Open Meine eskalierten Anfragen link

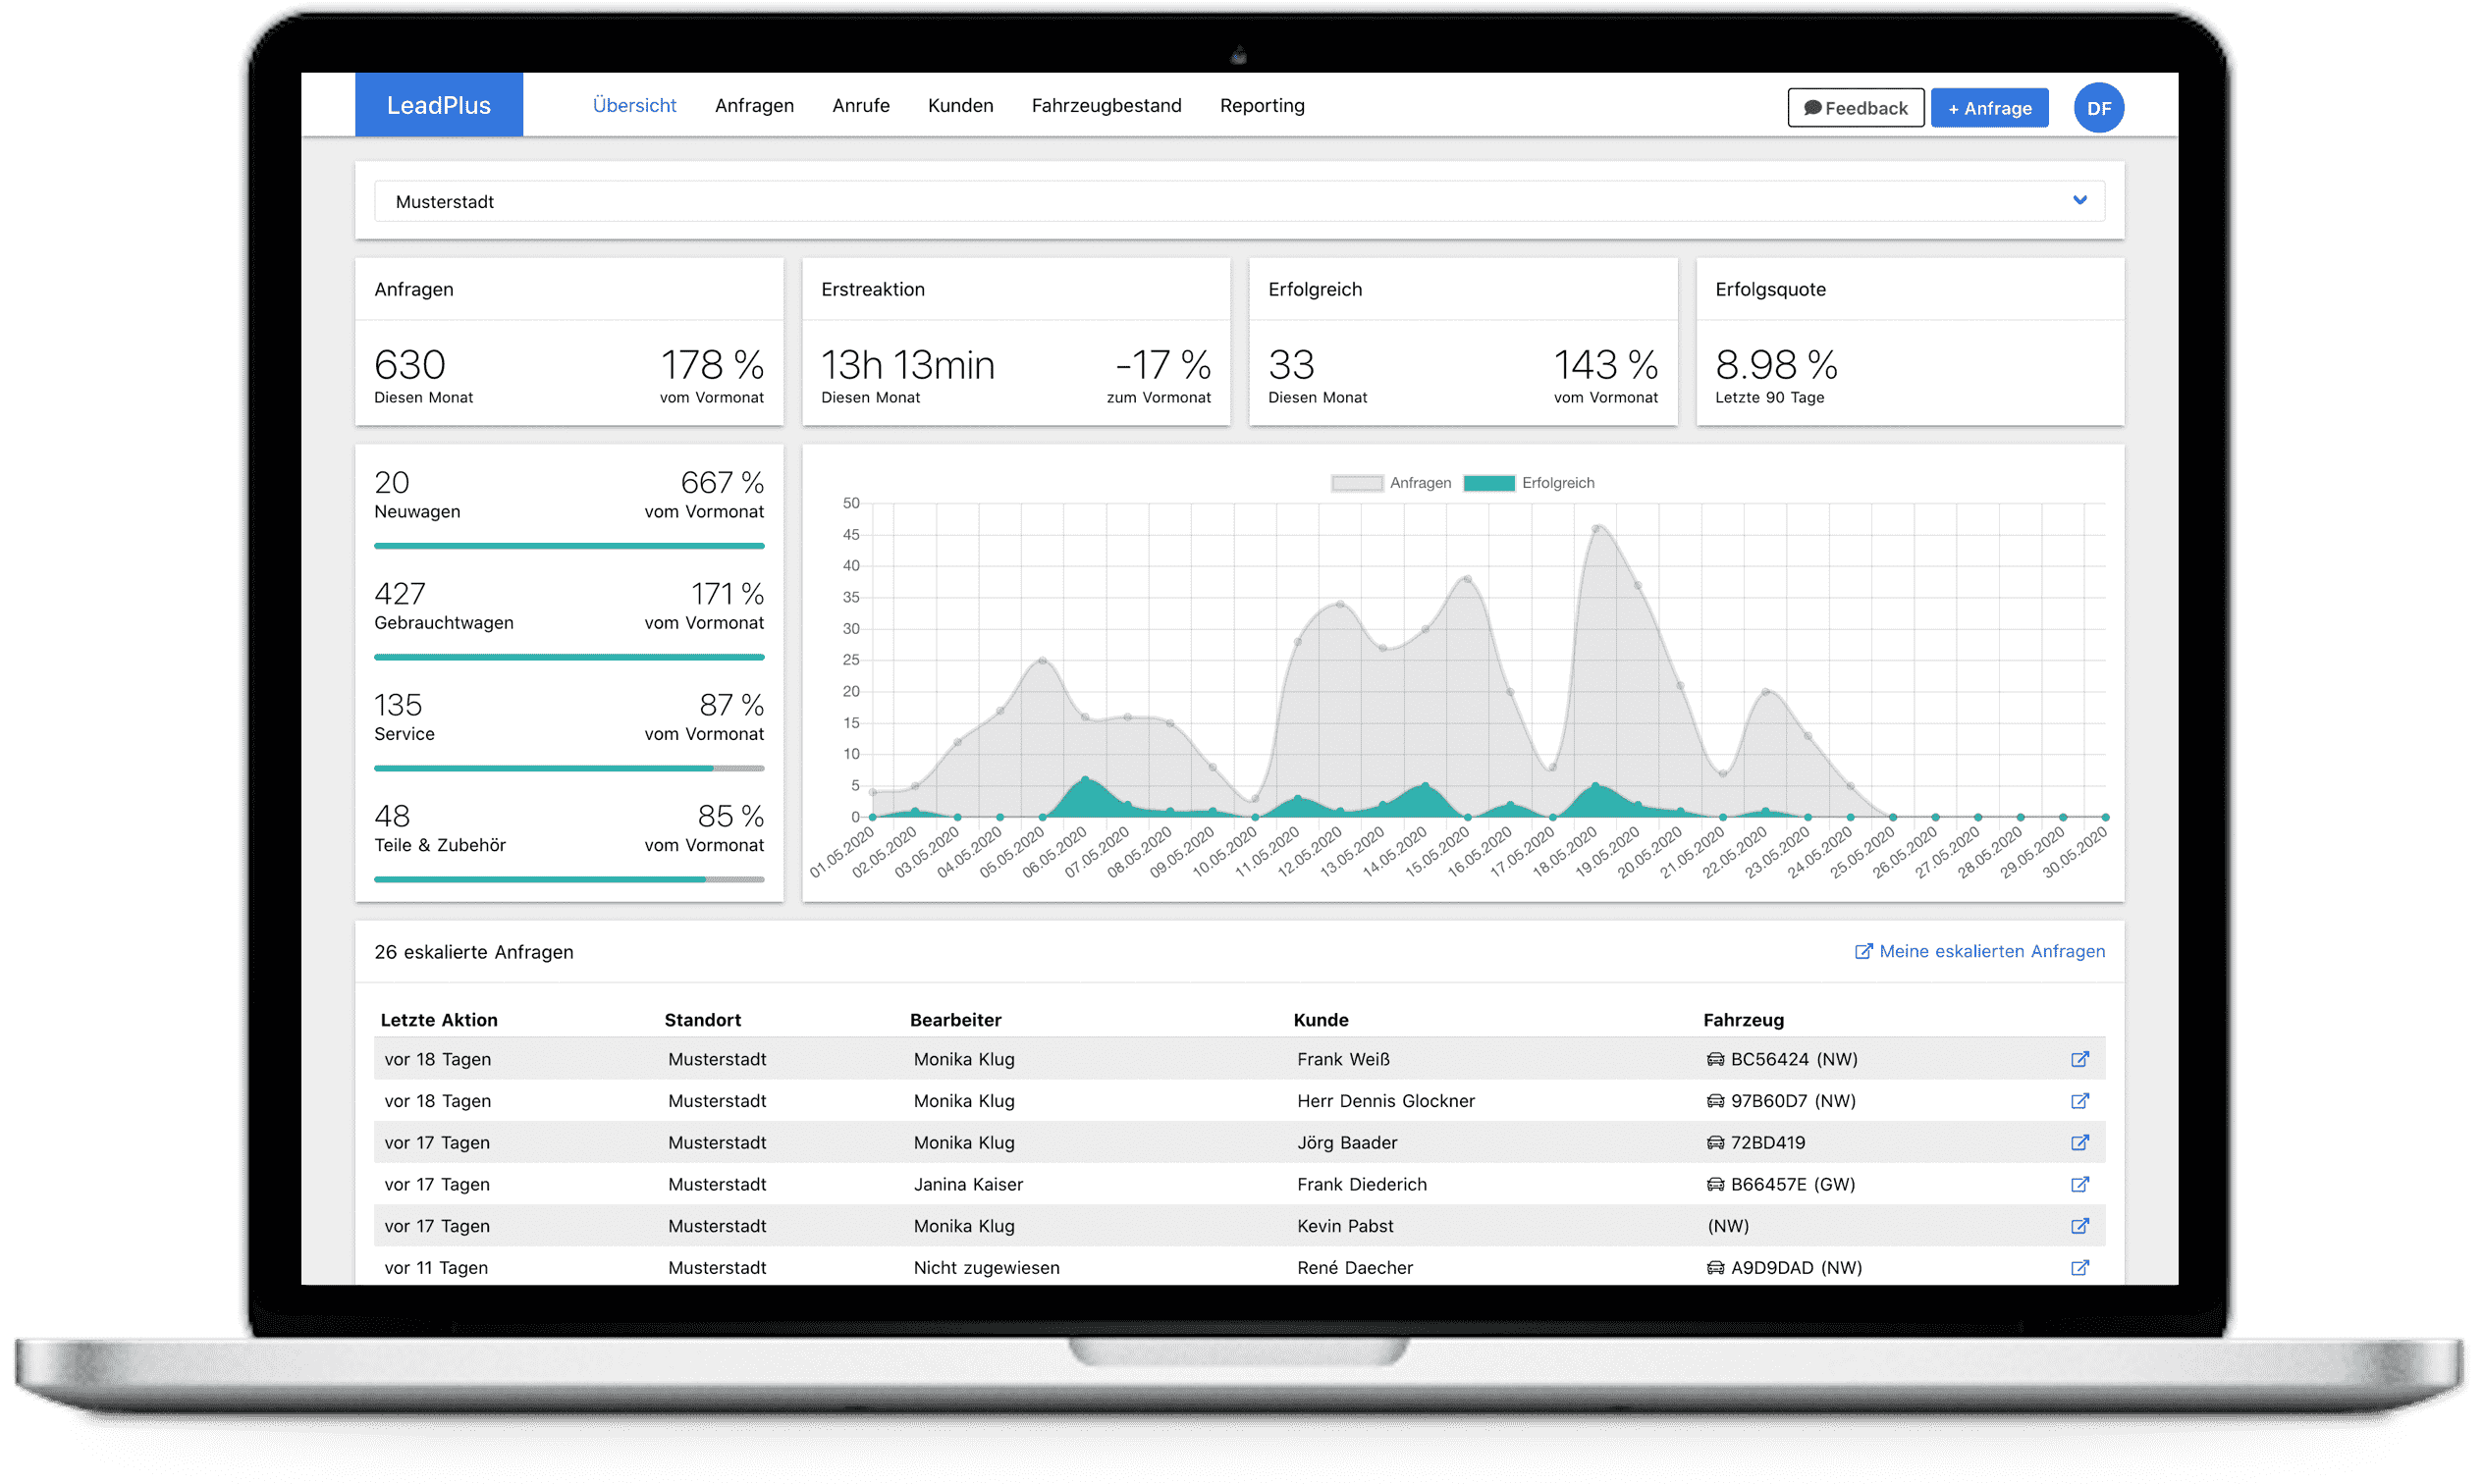(x=1980, y=951)
